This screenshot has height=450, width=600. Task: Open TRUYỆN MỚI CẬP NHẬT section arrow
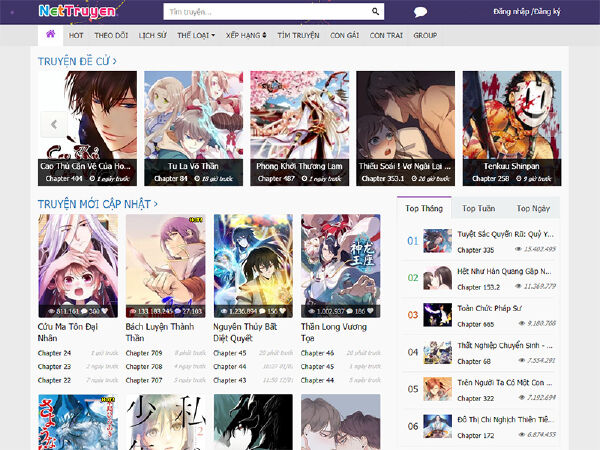click(x=155, y=204)
